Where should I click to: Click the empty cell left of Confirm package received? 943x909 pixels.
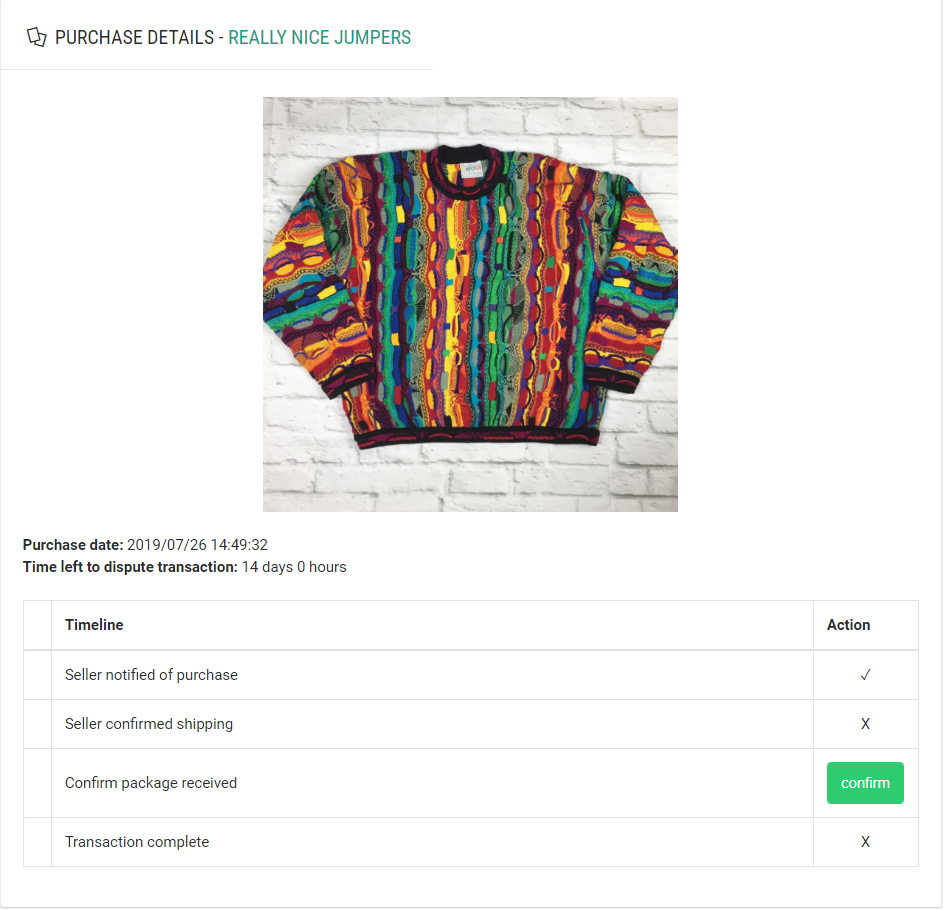tap(37, 783)
